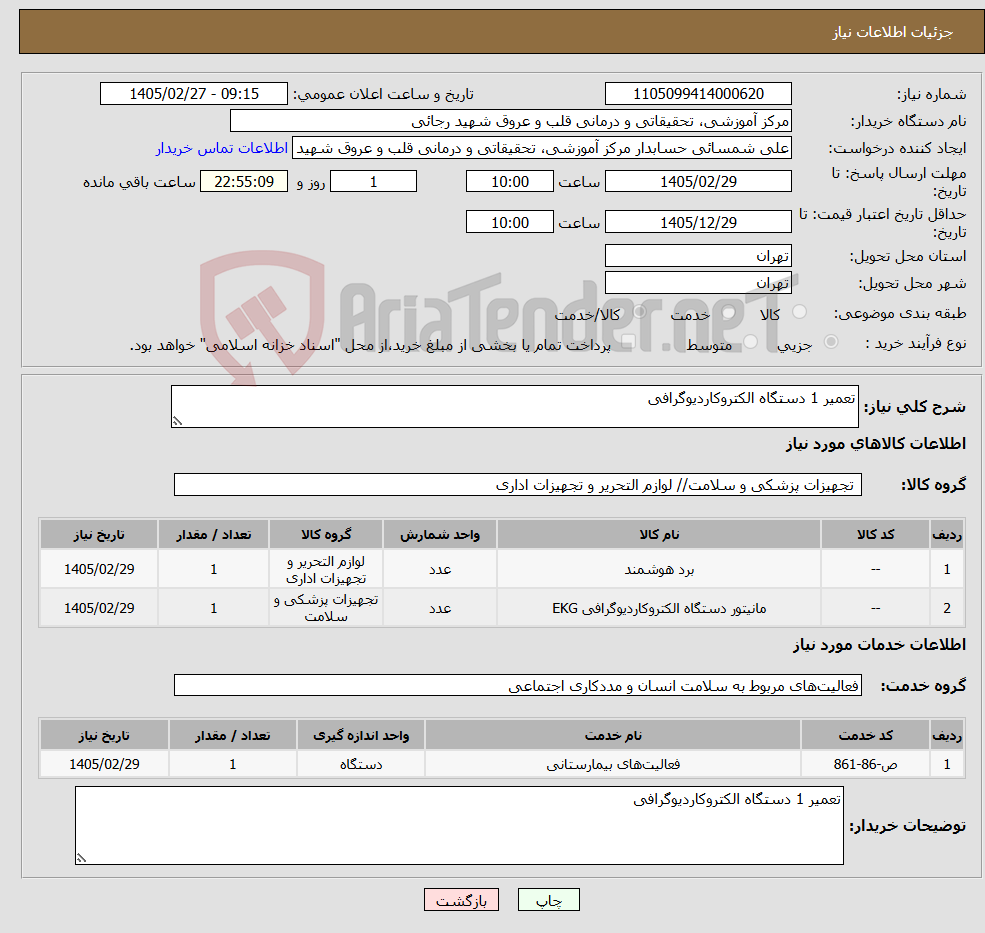The width and height of the screenshot is (985, 933).
Task: Select the متوسط purchase type radio
Action: pyautogui.click(x=750, y=342)
